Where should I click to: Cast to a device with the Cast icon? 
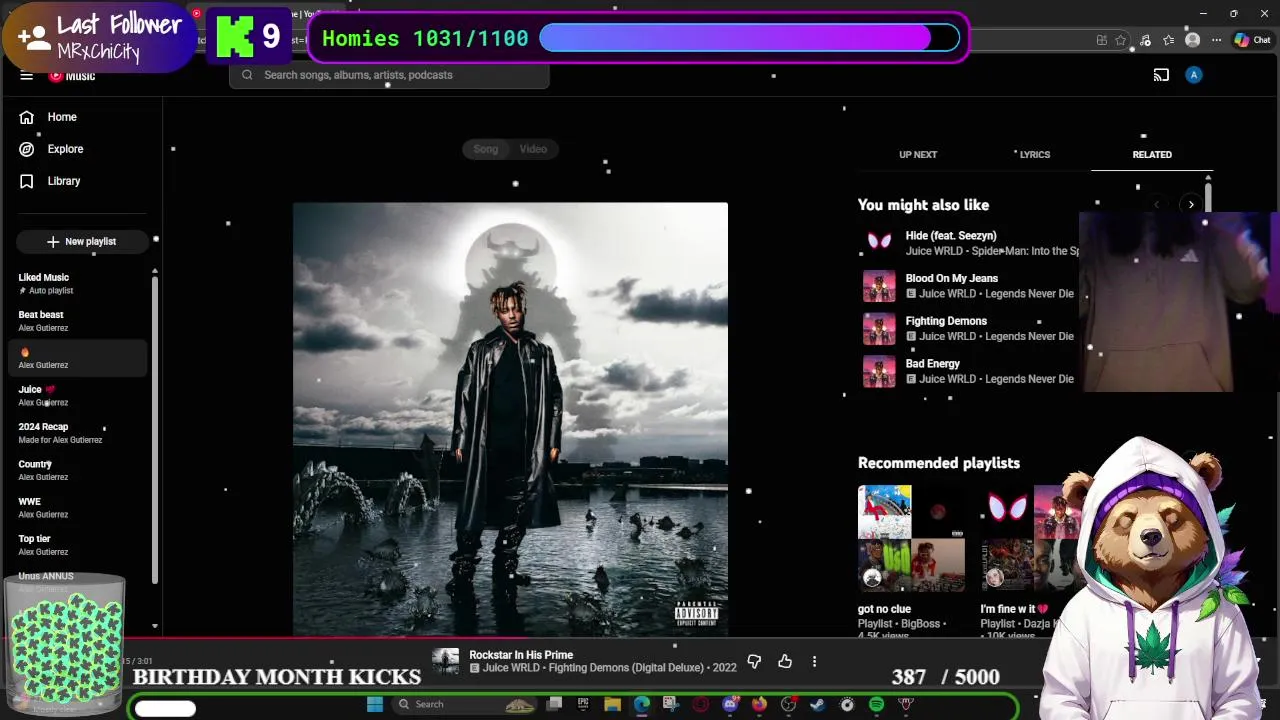[x=1161, y=75]
